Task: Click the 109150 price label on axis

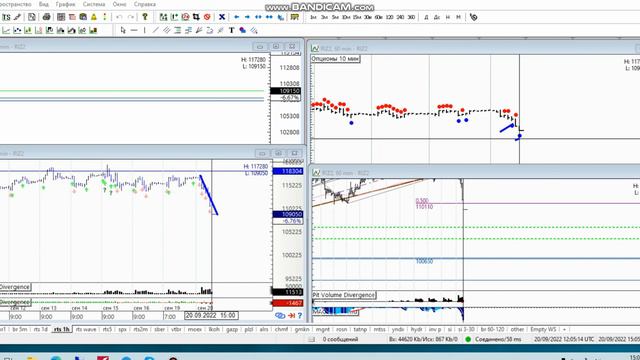Action: [286, 91]
